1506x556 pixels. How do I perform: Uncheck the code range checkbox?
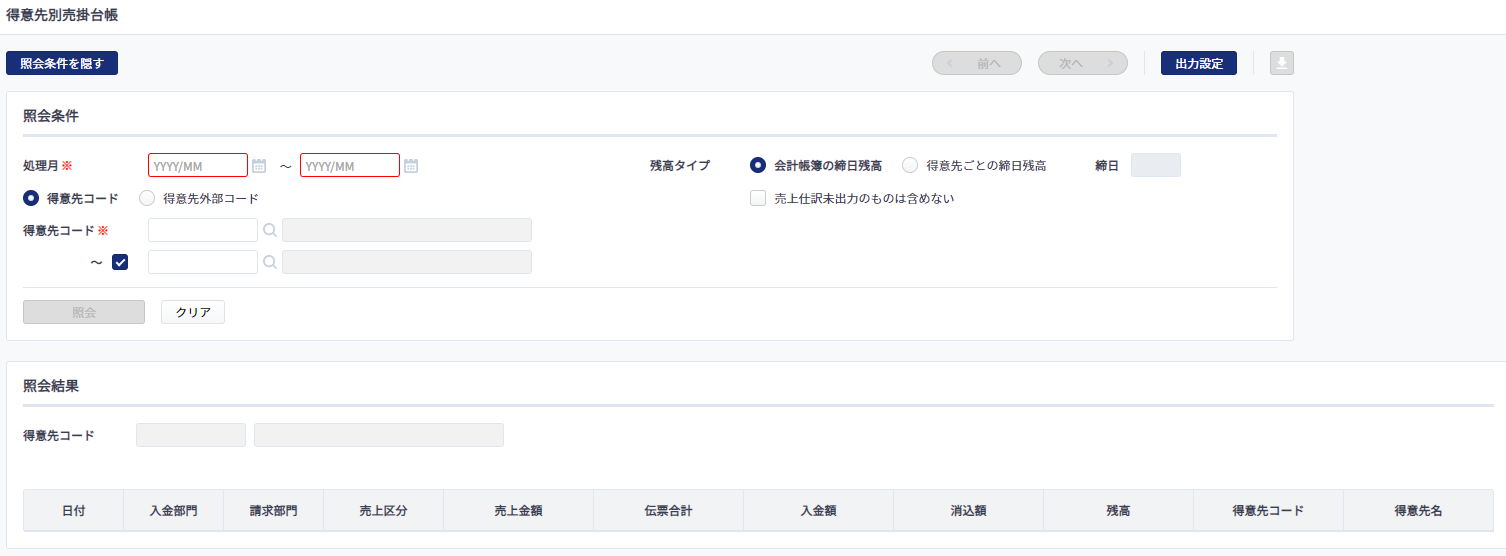(x=120, y=262)
